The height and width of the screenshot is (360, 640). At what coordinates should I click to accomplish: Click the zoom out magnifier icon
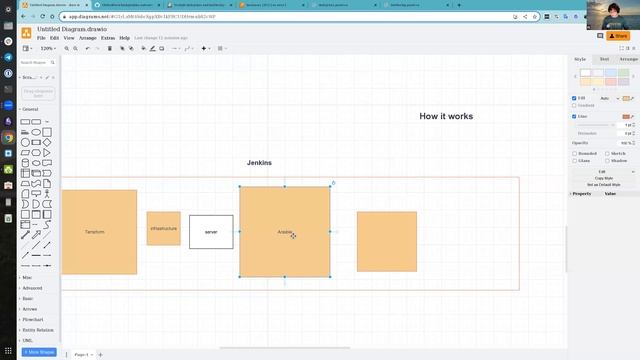76,49
